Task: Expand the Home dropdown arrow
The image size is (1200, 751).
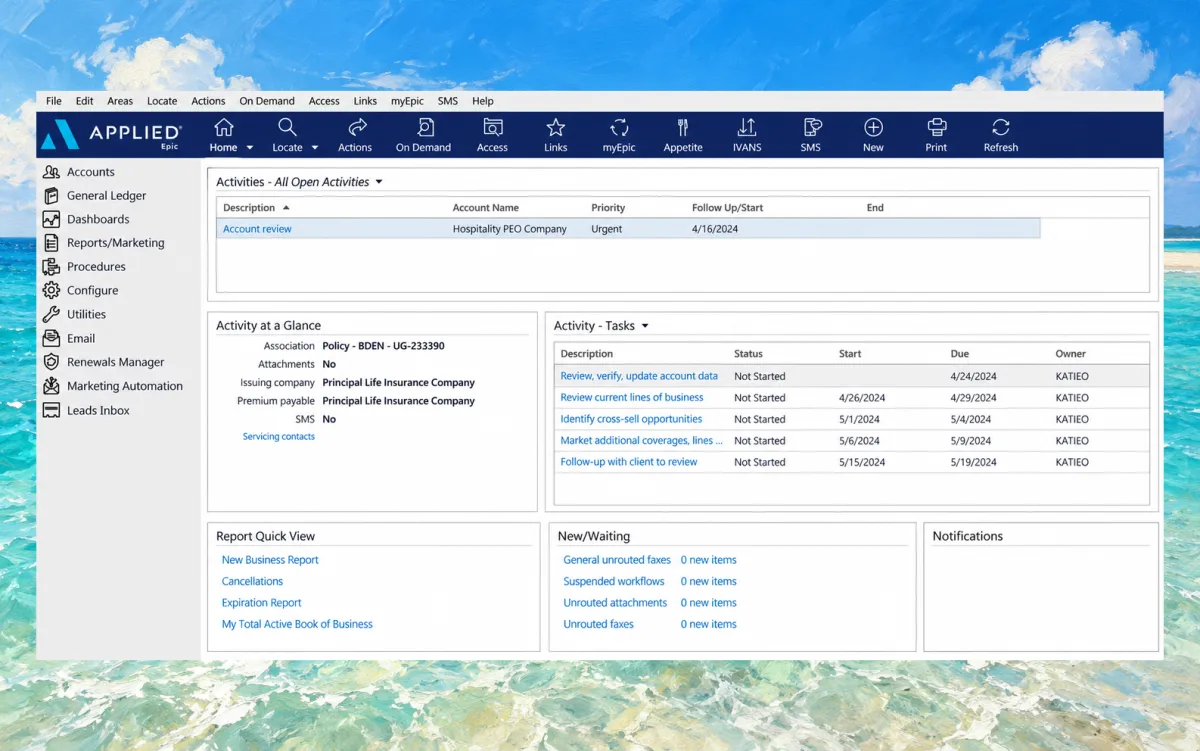Action: [250, 148]
